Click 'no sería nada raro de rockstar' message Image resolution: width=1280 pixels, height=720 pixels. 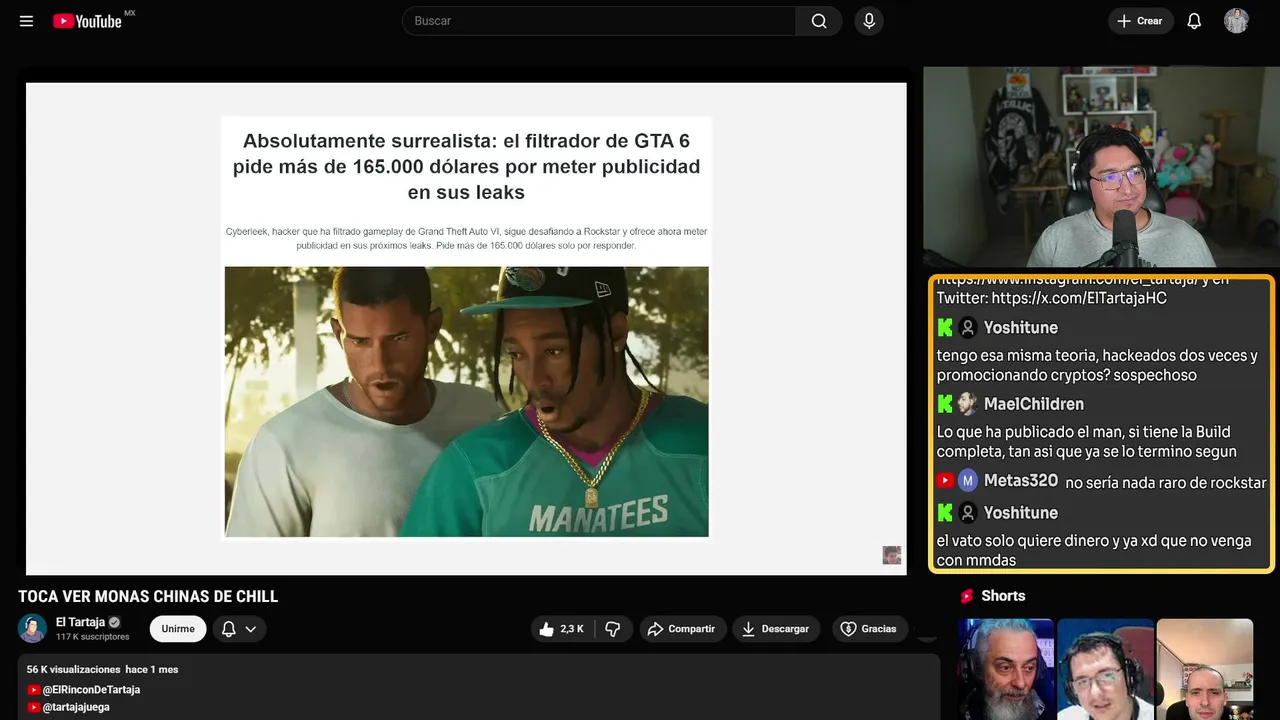1166,483
